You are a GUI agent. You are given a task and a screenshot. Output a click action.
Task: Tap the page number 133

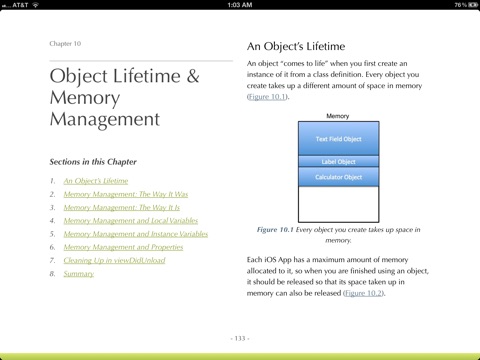point(240,338)
